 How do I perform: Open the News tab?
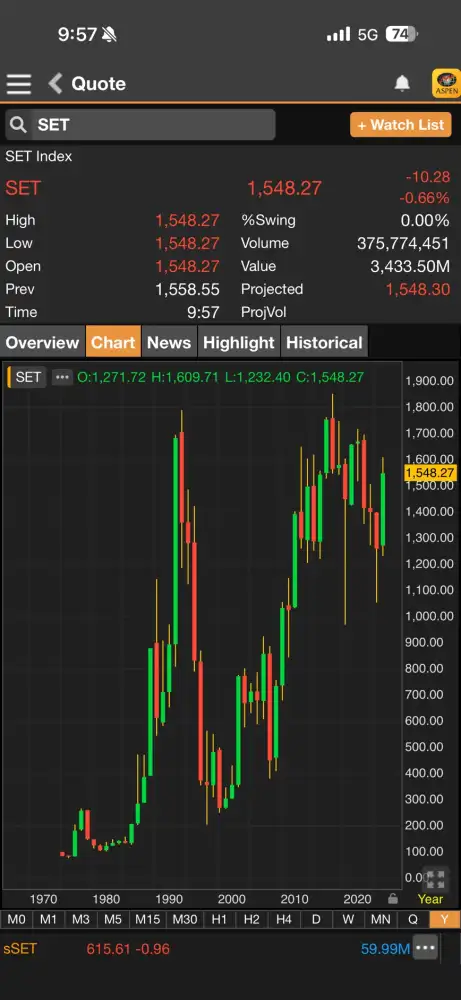(x=169, y=342)
